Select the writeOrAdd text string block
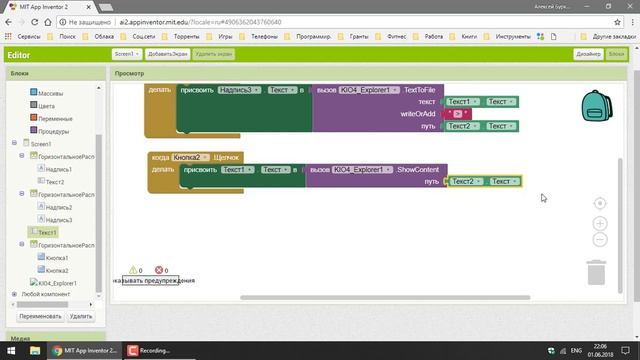This screenshot has width=640, height=360. point(458,114)
